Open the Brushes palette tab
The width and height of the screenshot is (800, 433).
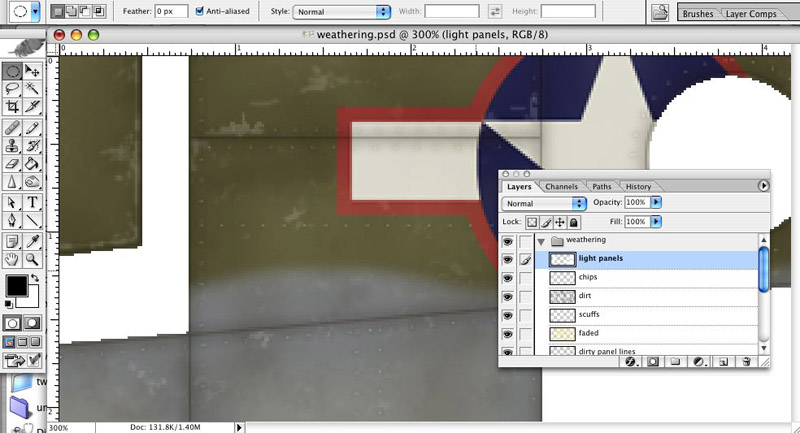[697, 14]
